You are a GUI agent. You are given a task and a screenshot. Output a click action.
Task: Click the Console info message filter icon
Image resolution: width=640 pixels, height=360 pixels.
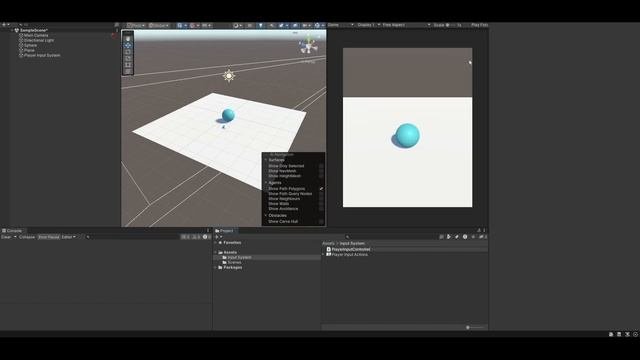pyautogui.click(x=185, y=237)
